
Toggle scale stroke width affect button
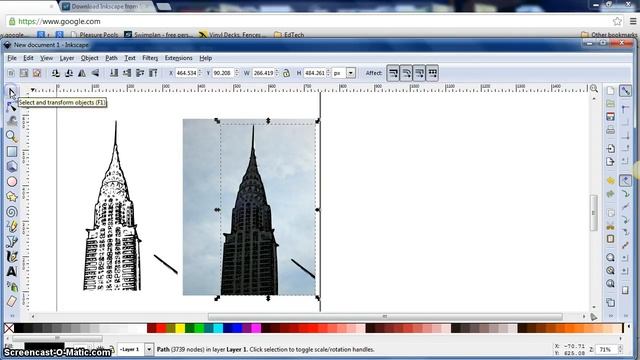[393, 73]
